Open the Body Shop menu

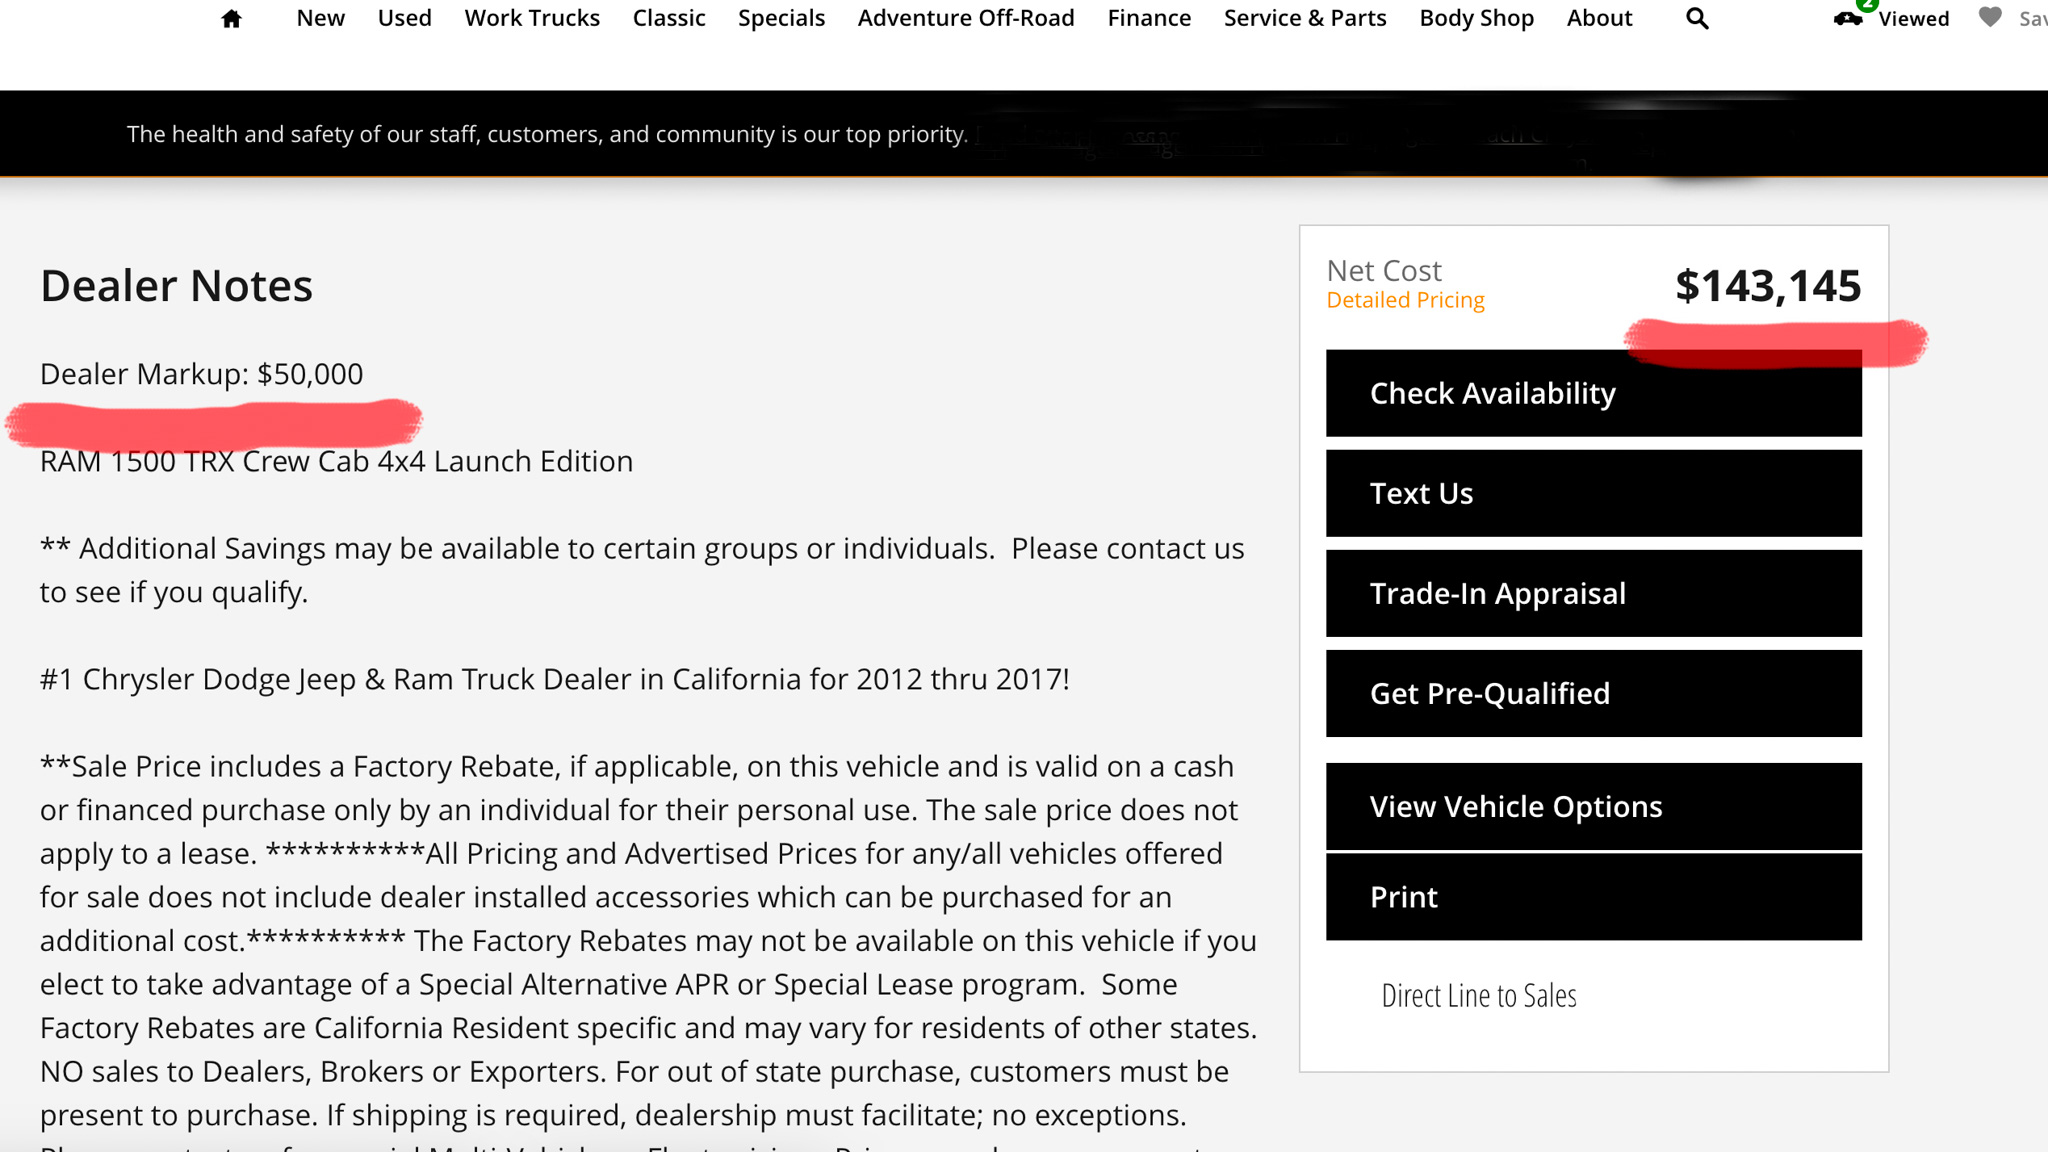[1476, 18]
